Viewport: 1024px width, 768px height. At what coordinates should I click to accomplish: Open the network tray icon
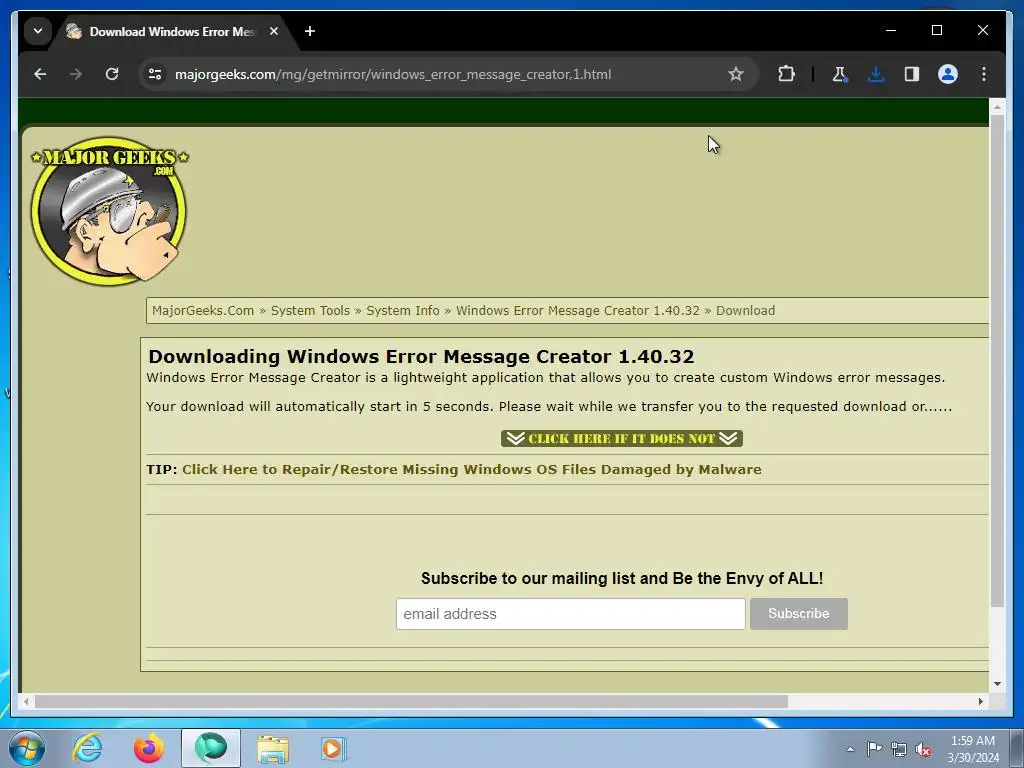(x=899, y=749)
